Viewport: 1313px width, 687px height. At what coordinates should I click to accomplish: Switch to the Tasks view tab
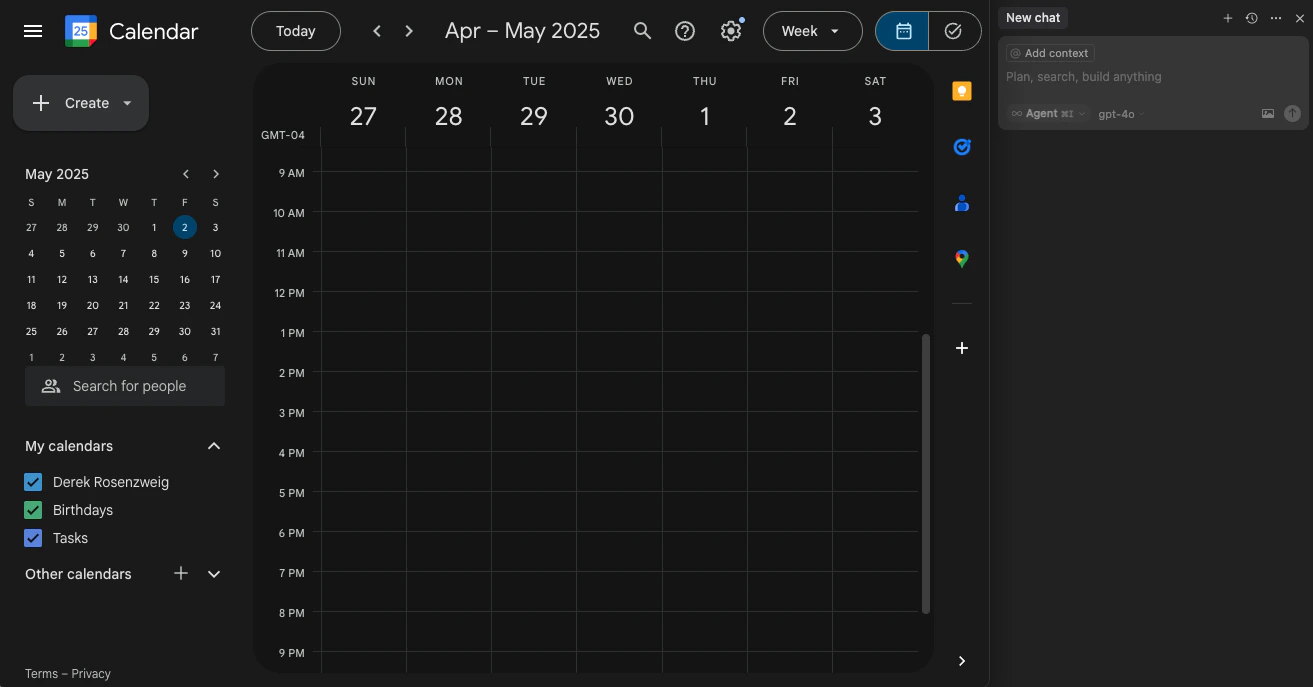(953, 31)
